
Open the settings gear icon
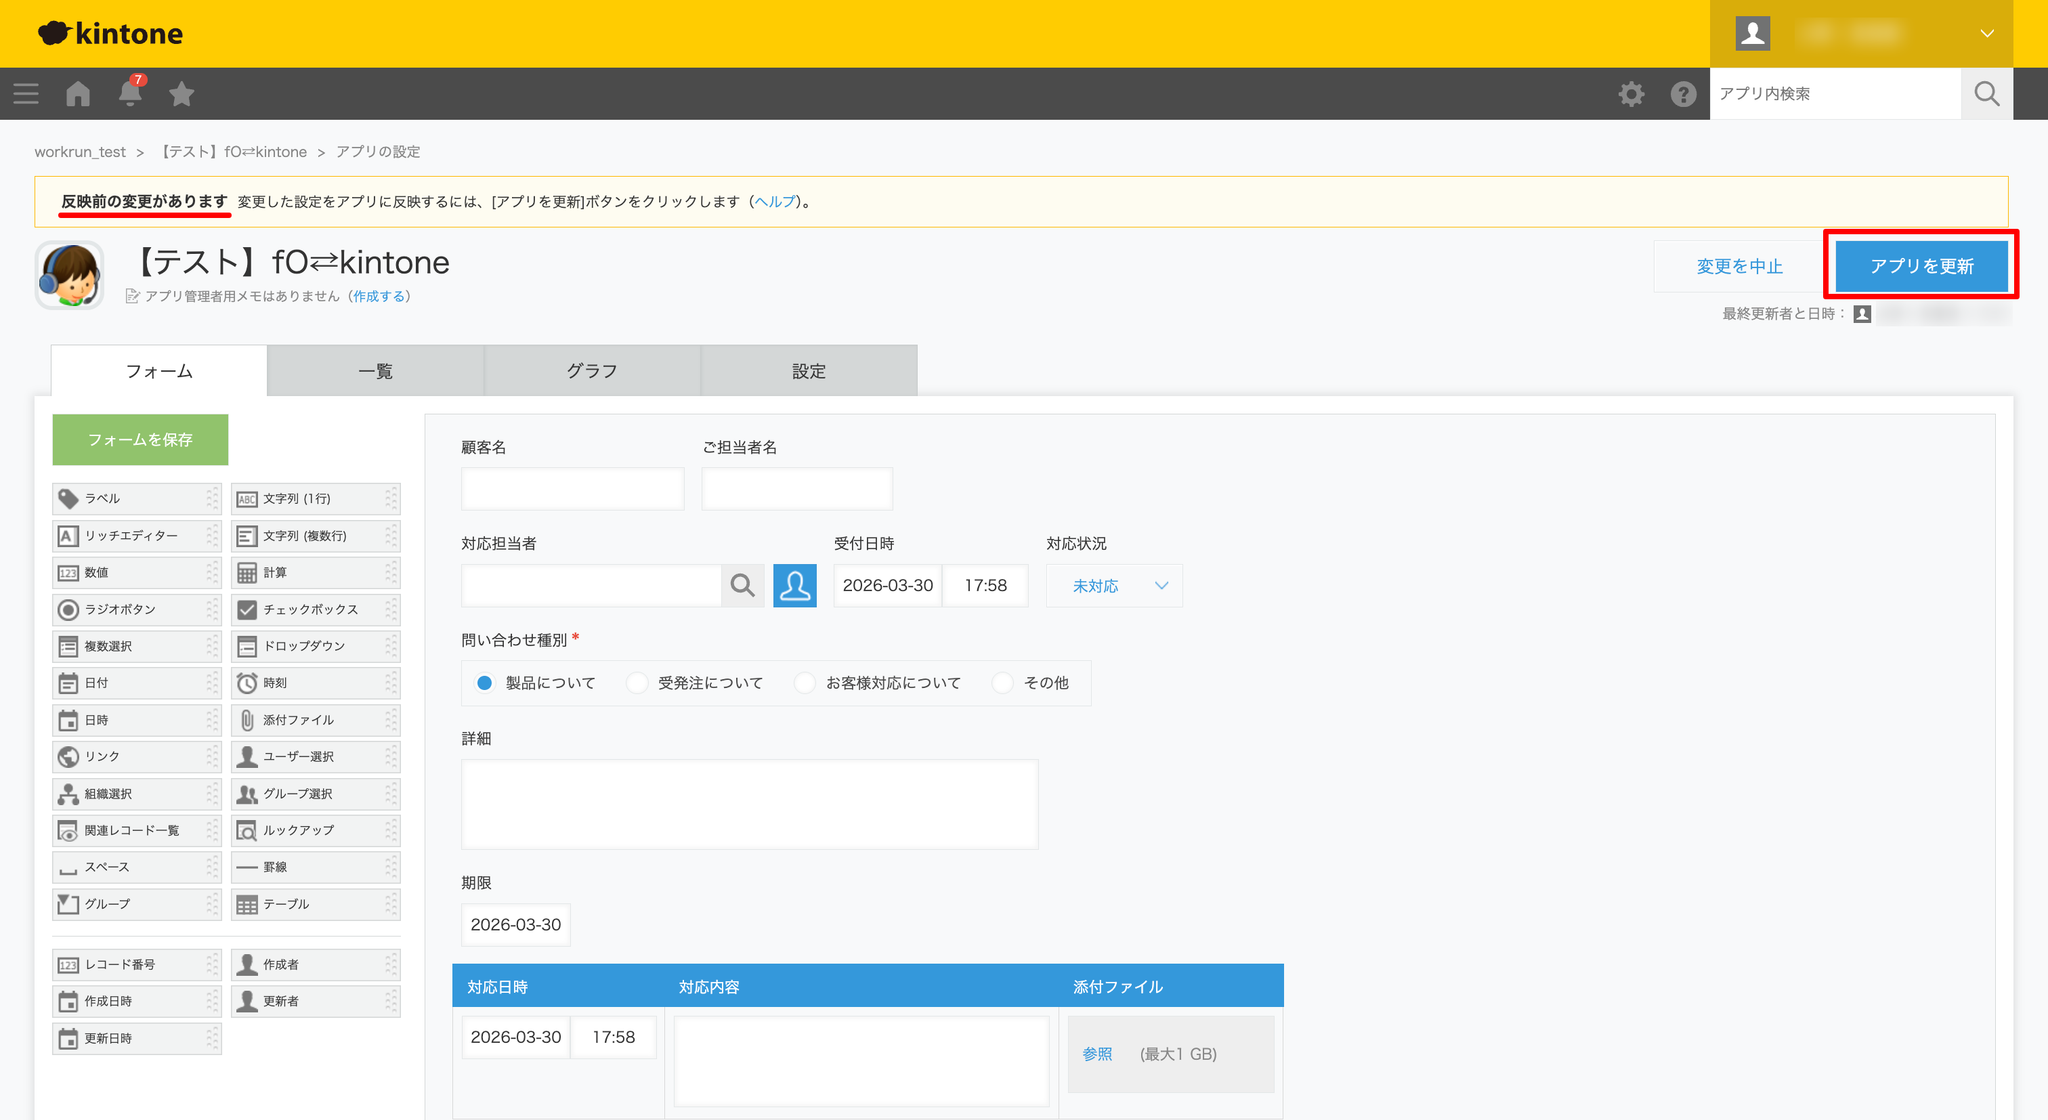coord(1631,94)
